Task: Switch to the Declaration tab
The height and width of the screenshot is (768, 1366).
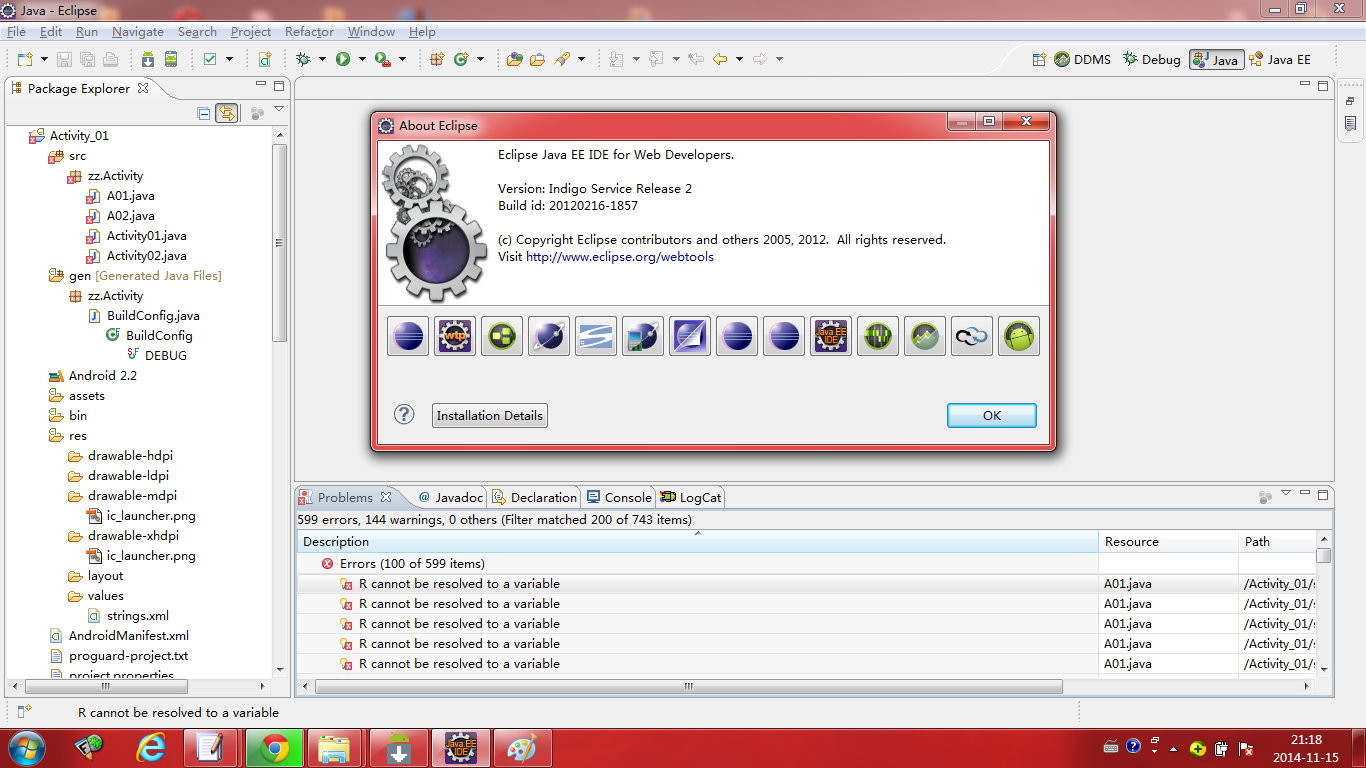Action: (535, 497)
